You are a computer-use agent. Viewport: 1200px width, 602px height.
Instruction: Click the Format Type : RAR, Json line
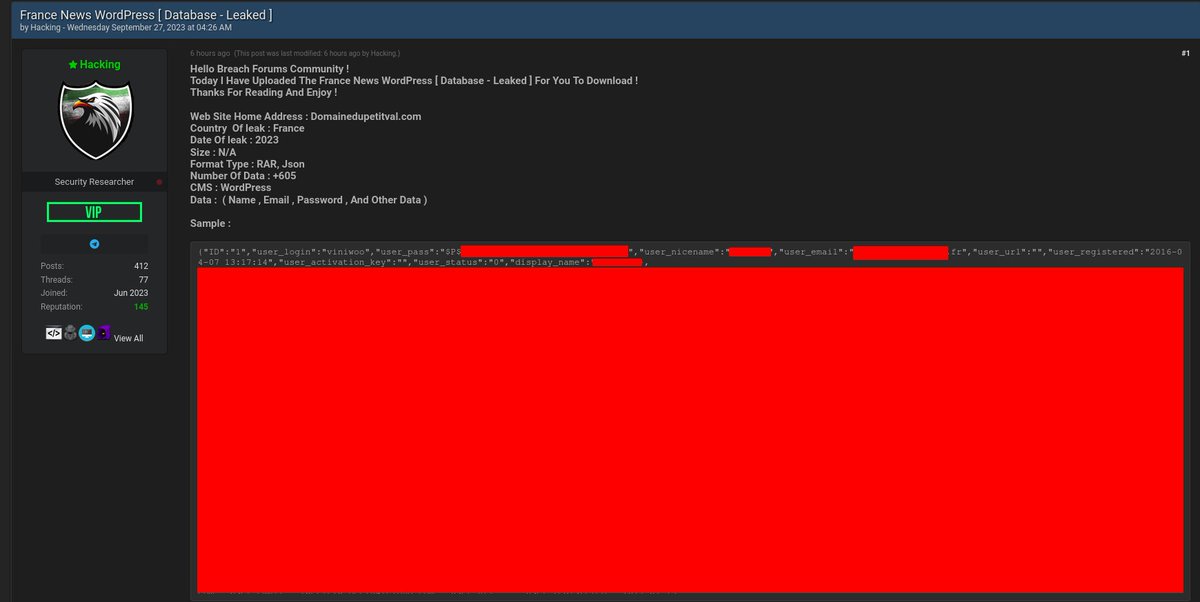247,164
